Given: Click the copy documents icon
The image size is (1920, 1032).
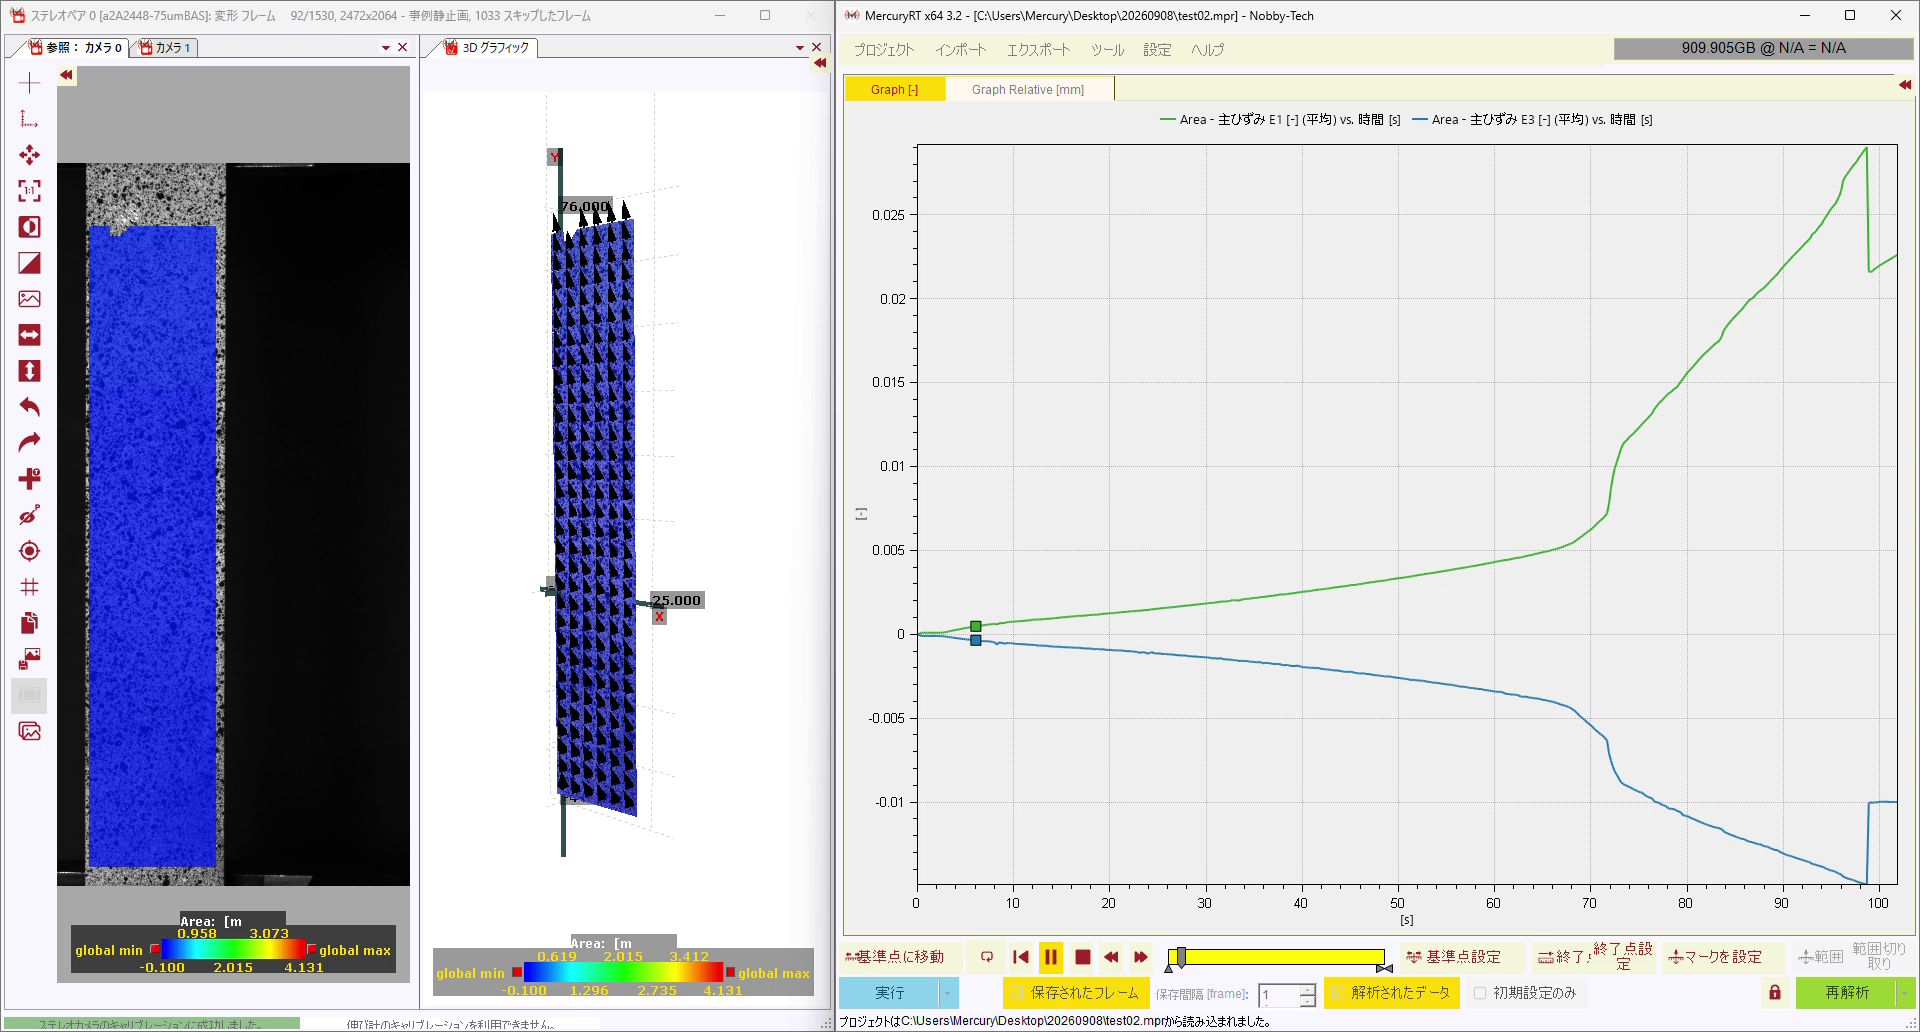Looking at the screenshot, I should pyautogui.click(x=29, y=623).
